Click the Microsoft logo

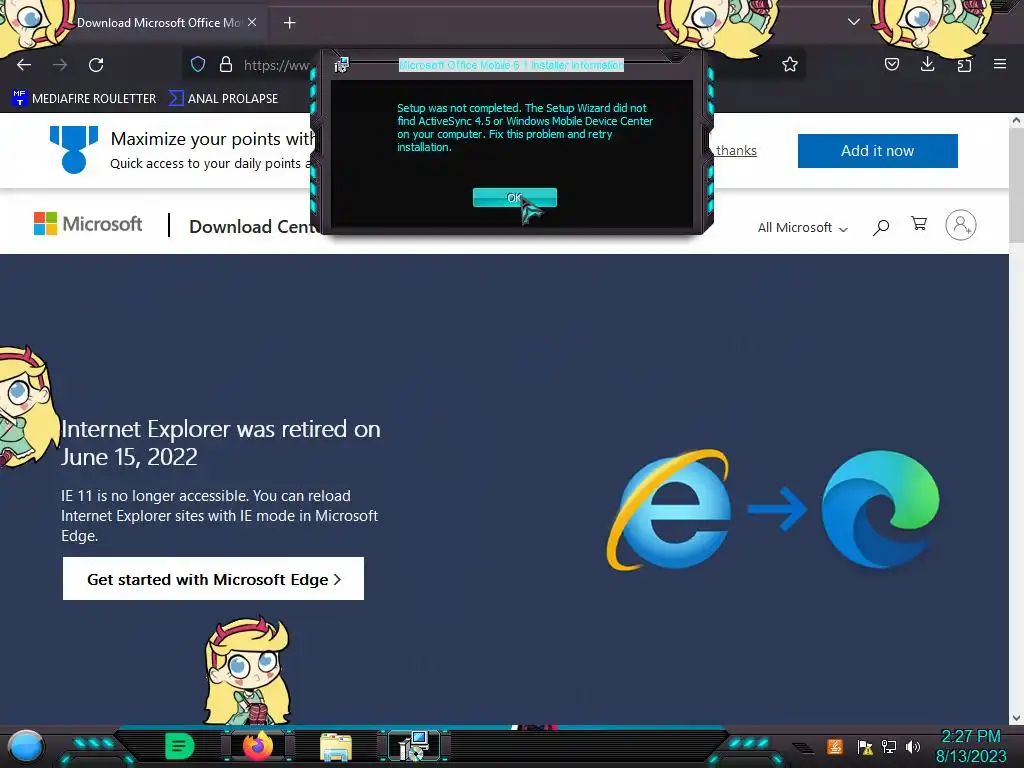click(x=88, y=224)
